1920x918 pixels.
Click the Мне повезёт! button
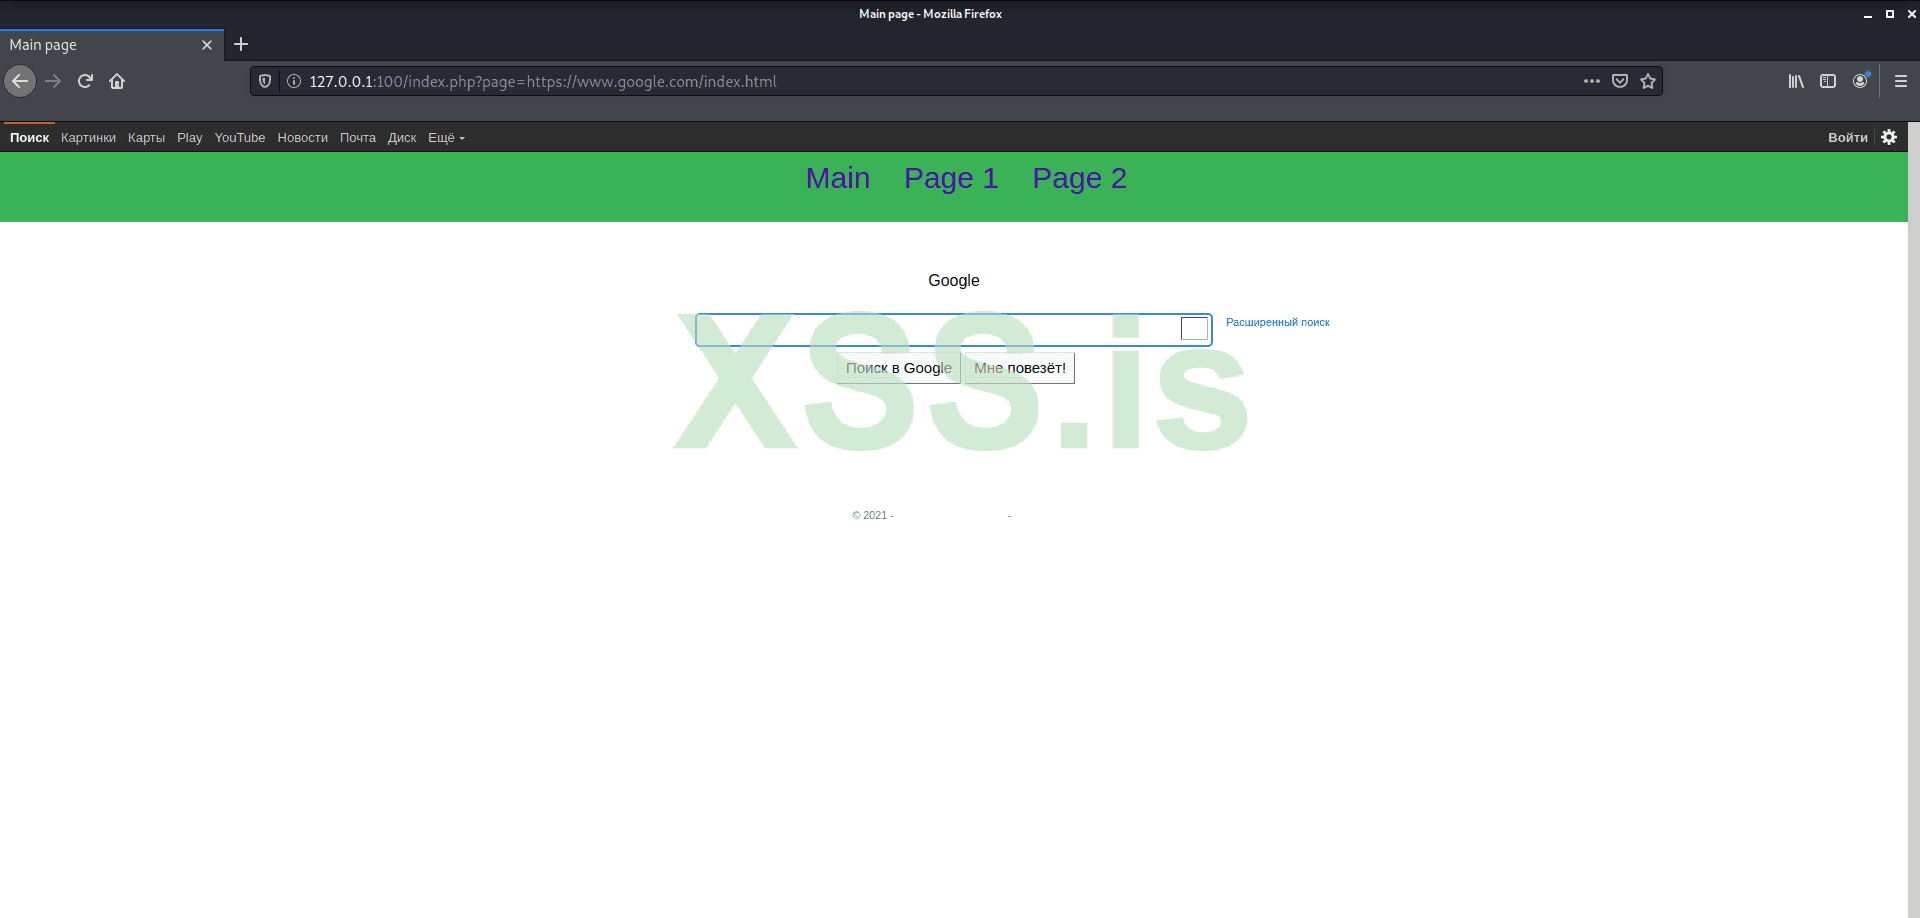point(1020,368)
